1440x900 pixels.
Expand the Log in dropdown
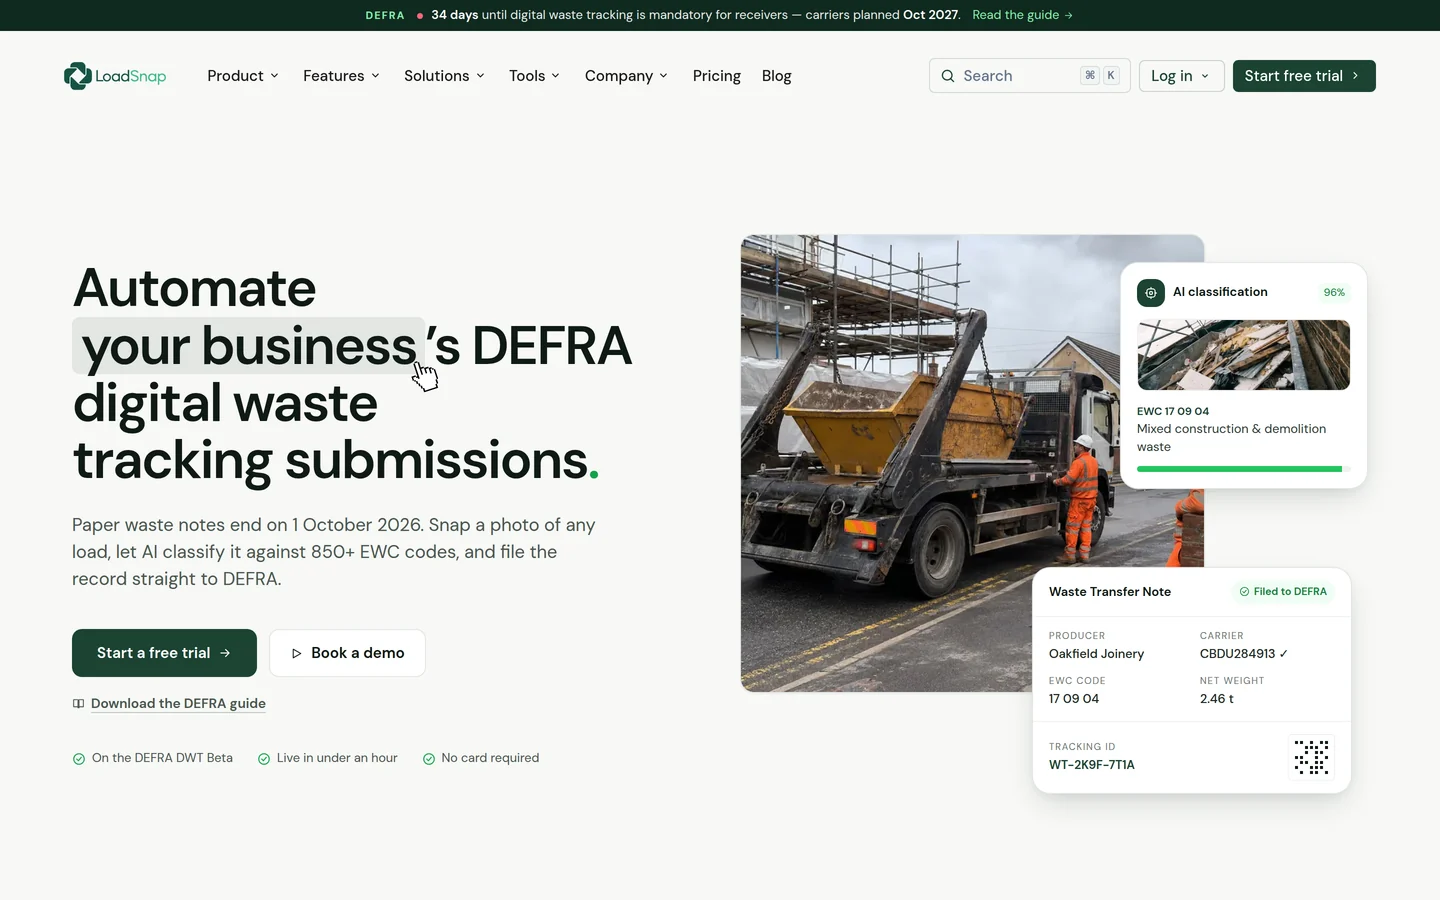pyautogui.click(x=1181, y=76)
